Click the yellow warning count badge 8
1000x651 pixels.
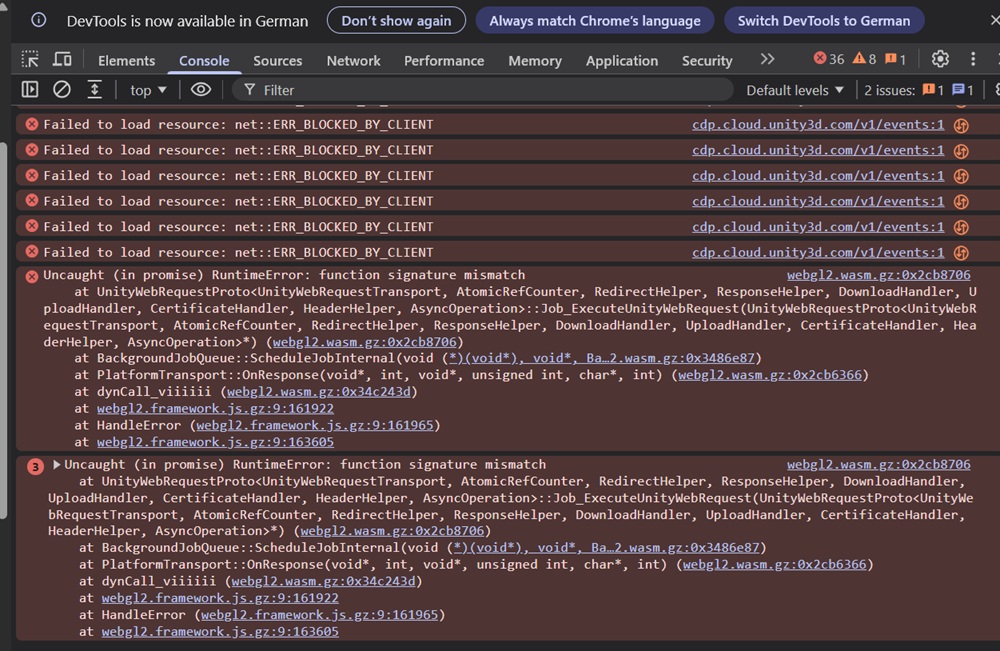(x=865, y=59)
